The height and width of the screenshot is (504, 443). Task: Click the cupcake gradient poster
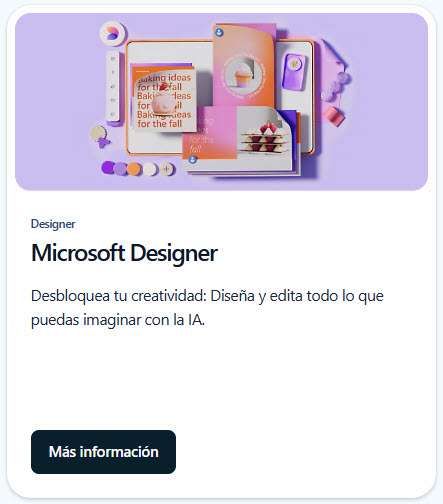pos(245,66)
